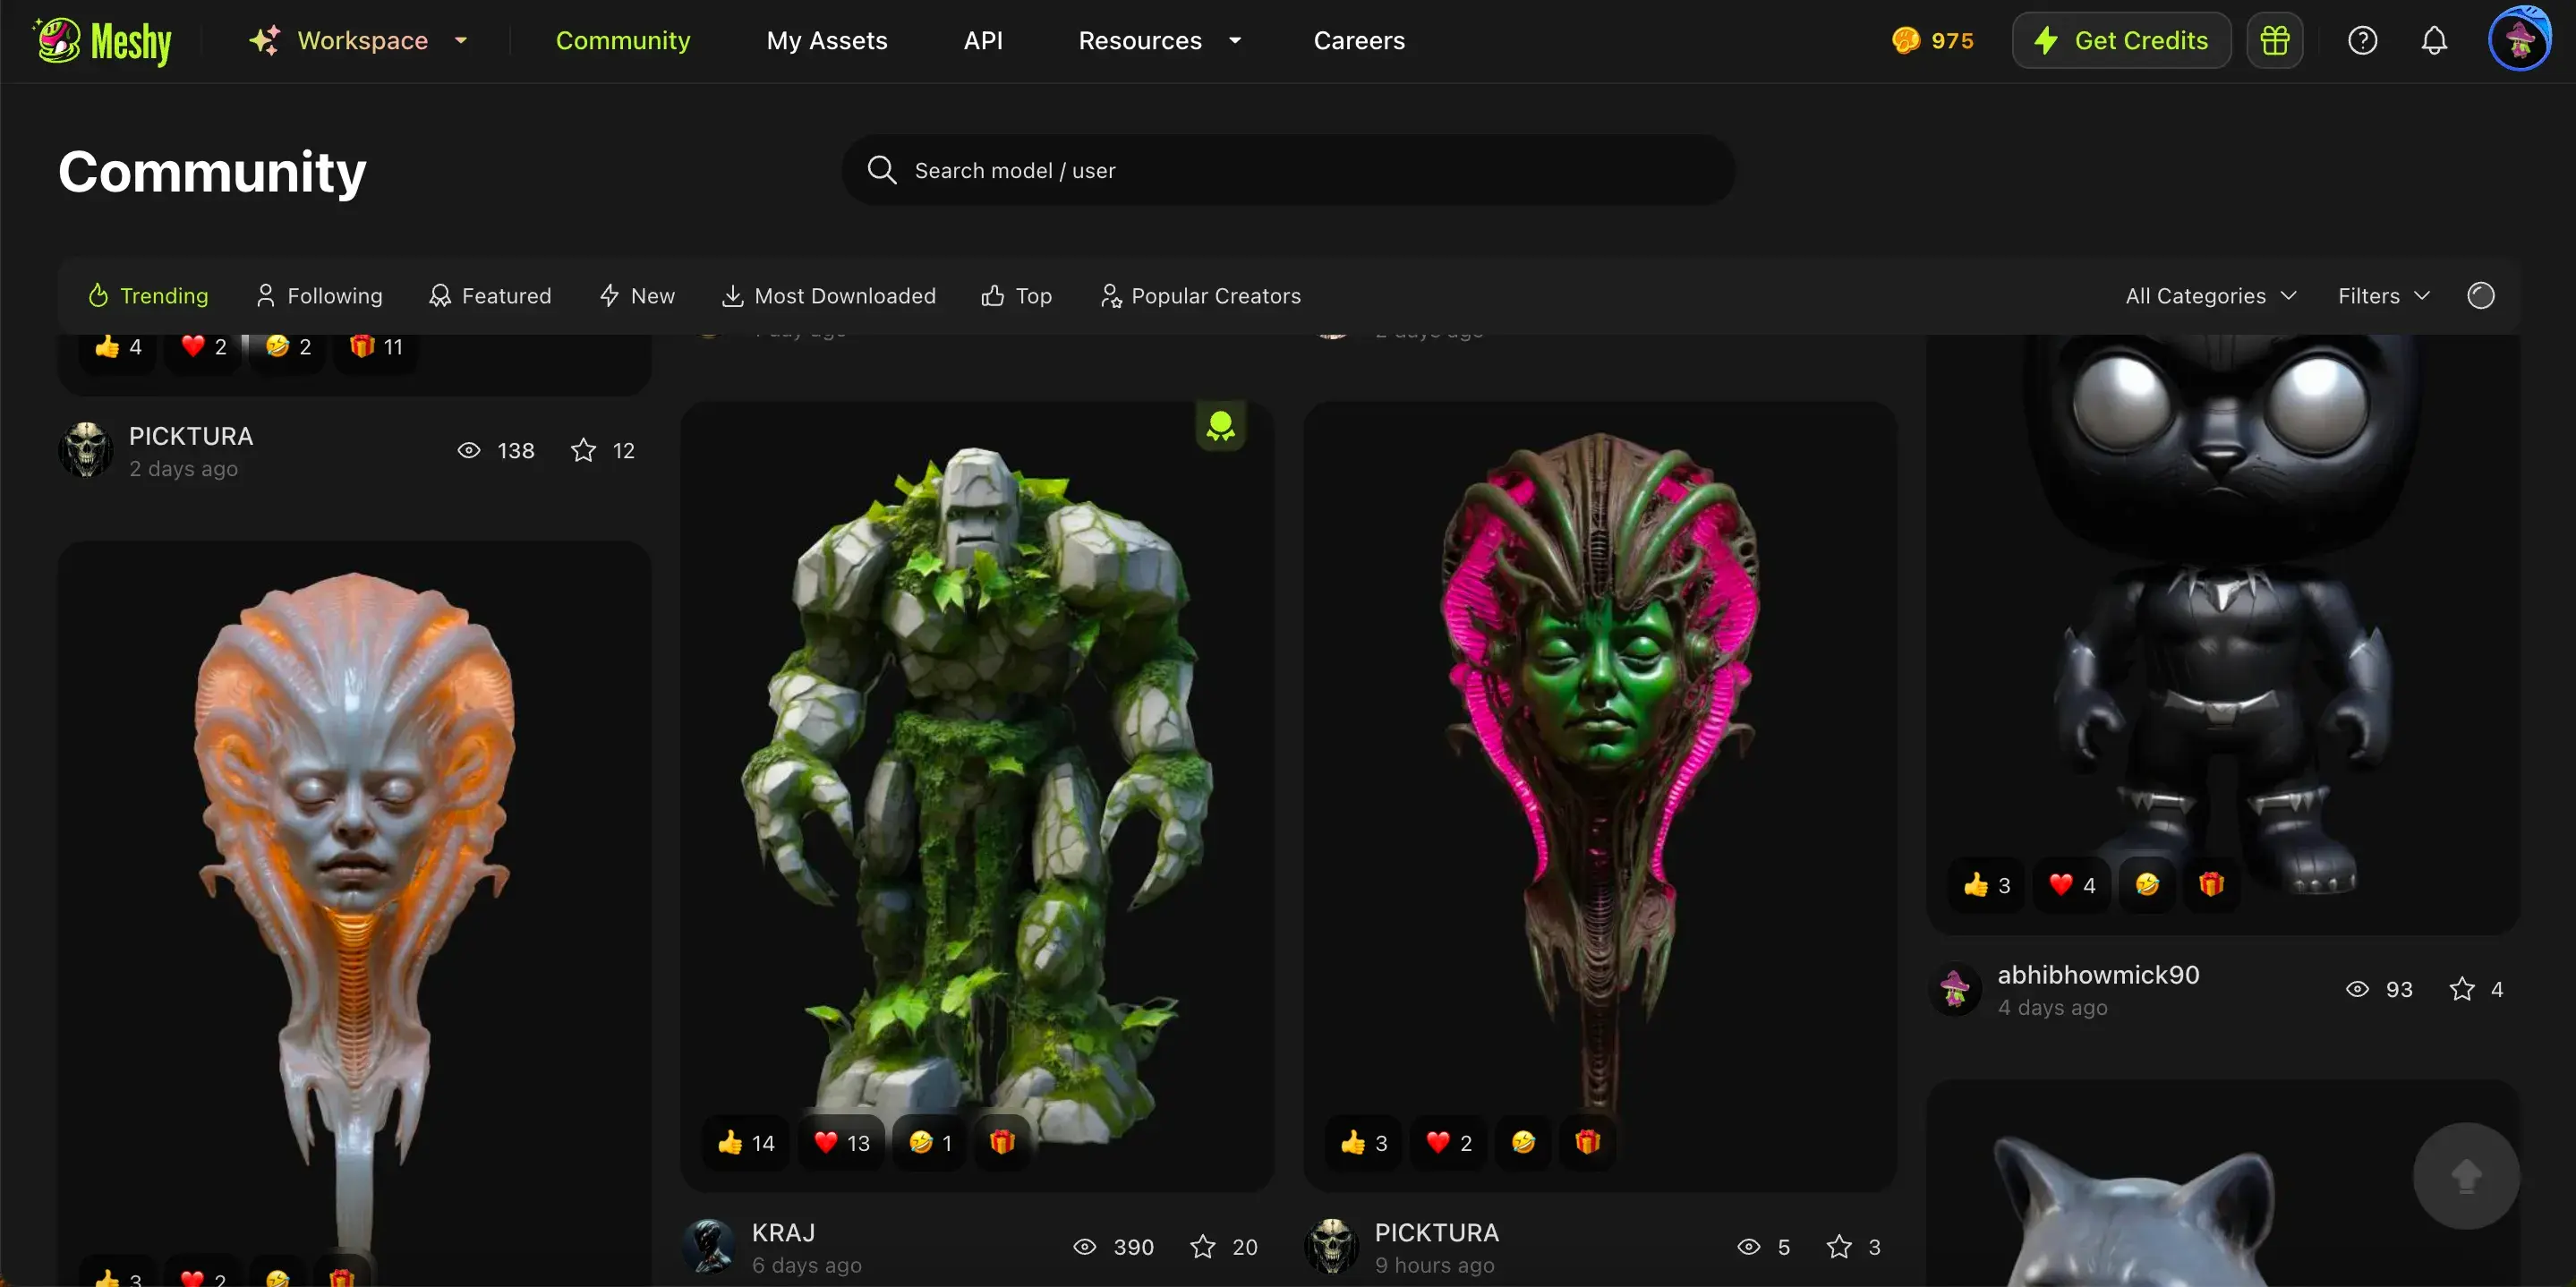
Task: Expand the All Categories dropdown
Action: pyautogui.click(x=2210, y=296)
